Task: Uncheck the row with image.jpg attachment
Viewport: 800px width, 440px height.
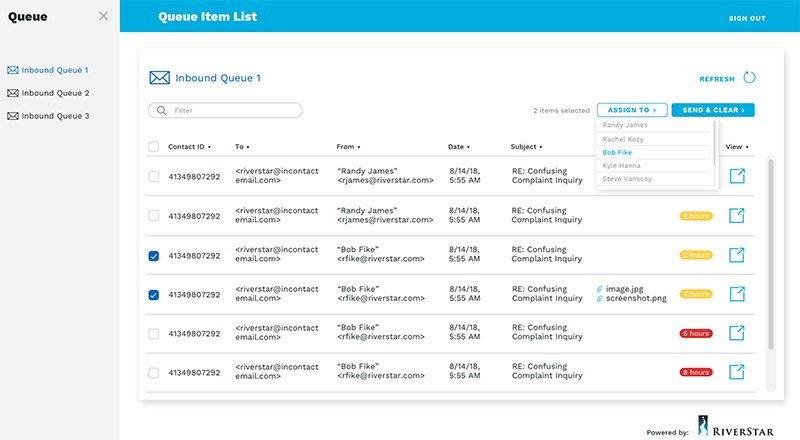Action: point(154,295)
